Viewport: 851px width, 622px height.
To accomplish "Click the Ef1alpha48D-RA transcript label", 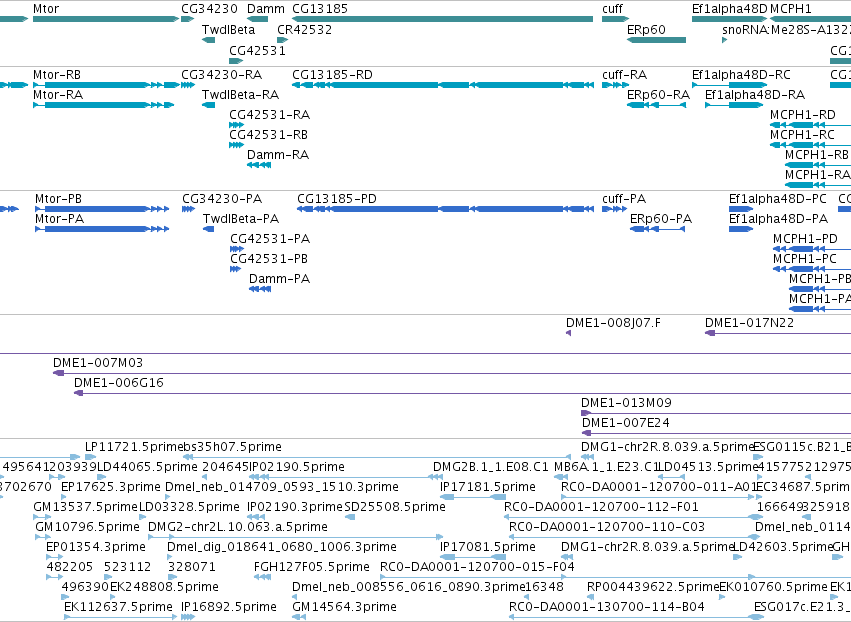I will pos(755,95).
